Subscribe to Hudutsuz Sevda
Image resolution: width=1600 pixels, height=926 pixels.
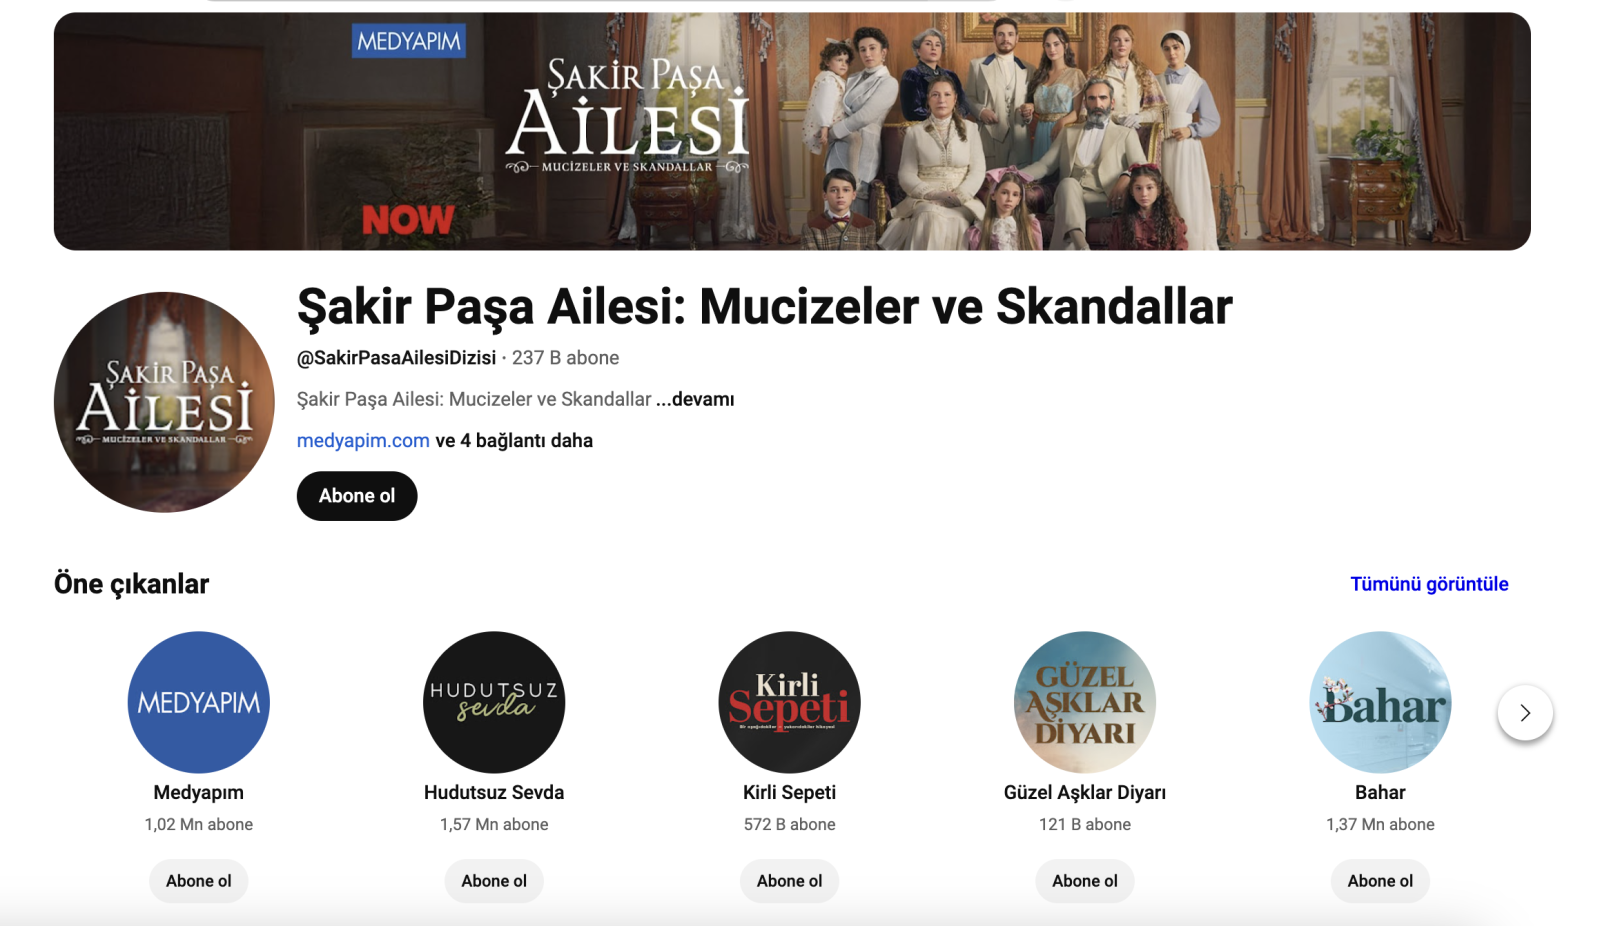pos(494,881)
